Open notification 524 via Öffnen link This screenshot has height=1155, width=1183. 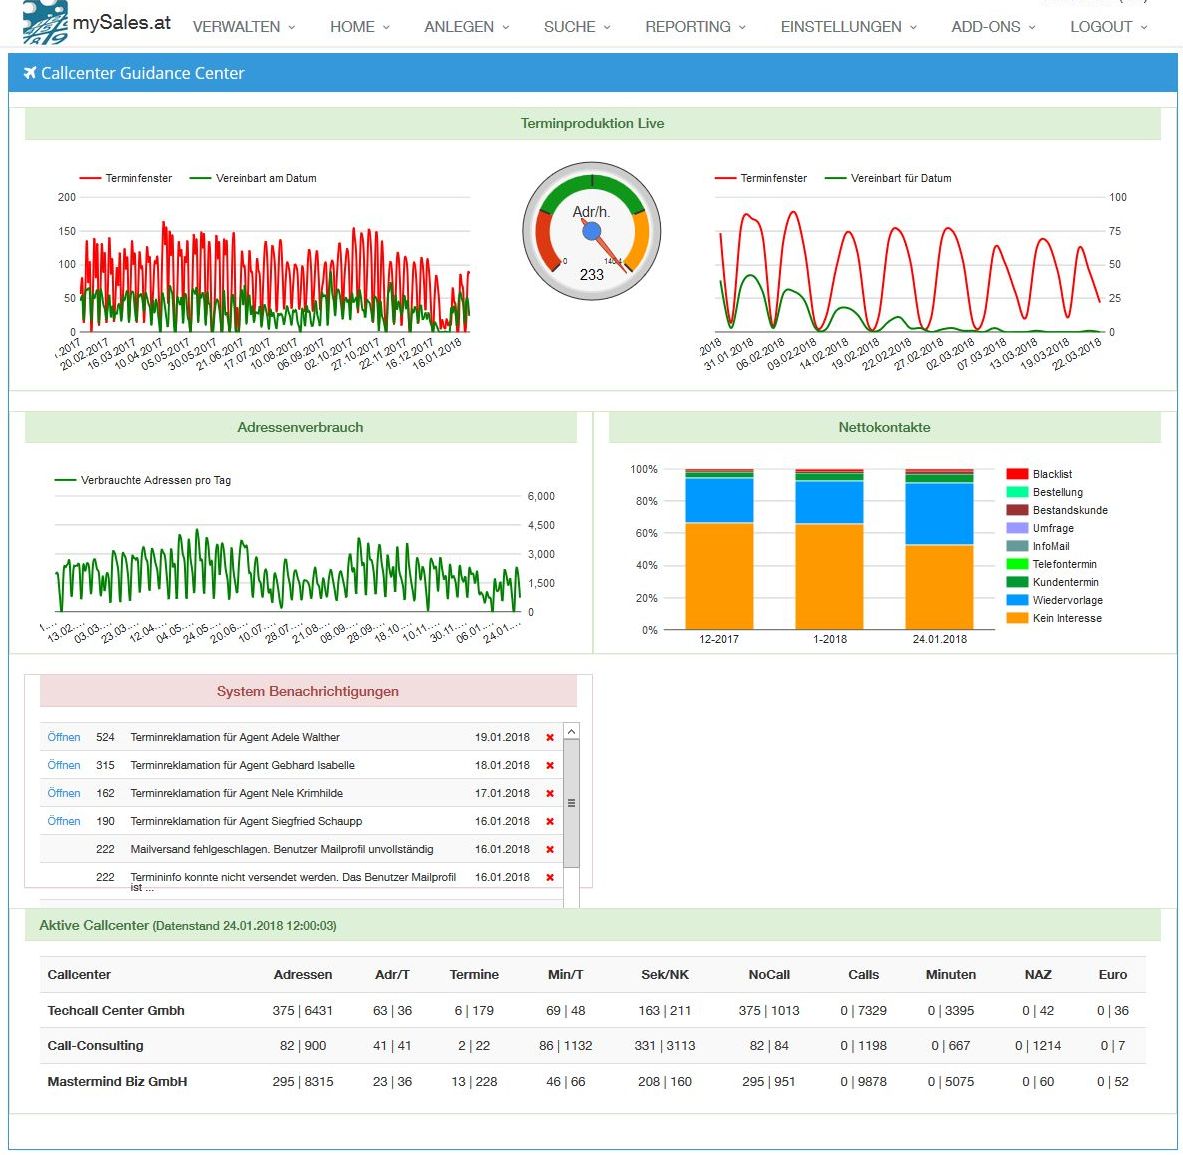(64, 737)
